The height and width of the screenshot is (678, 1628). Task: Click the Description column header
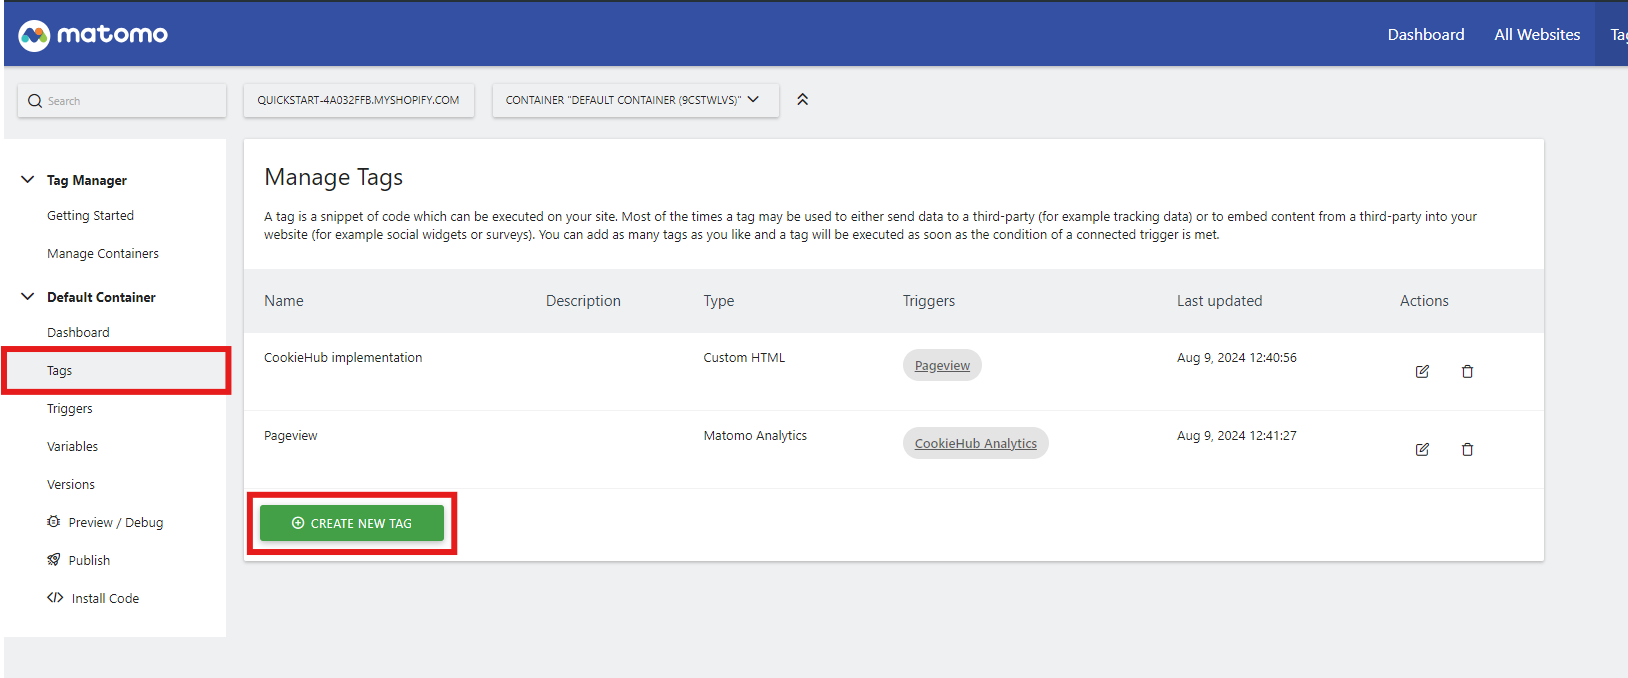pos(583,301)
